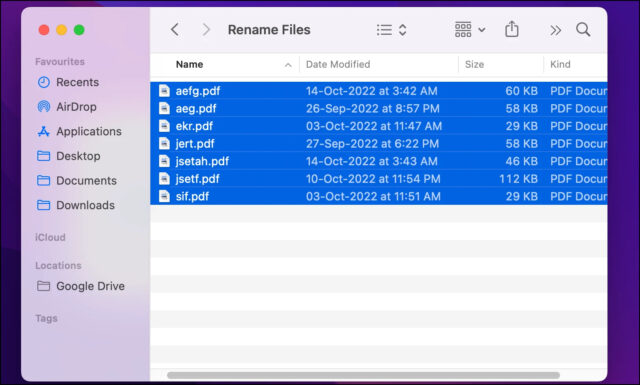Viewport: 640px width, 385px height.
Task: Select the jsetah.pdf file row
Action: (x=379, y=161)
